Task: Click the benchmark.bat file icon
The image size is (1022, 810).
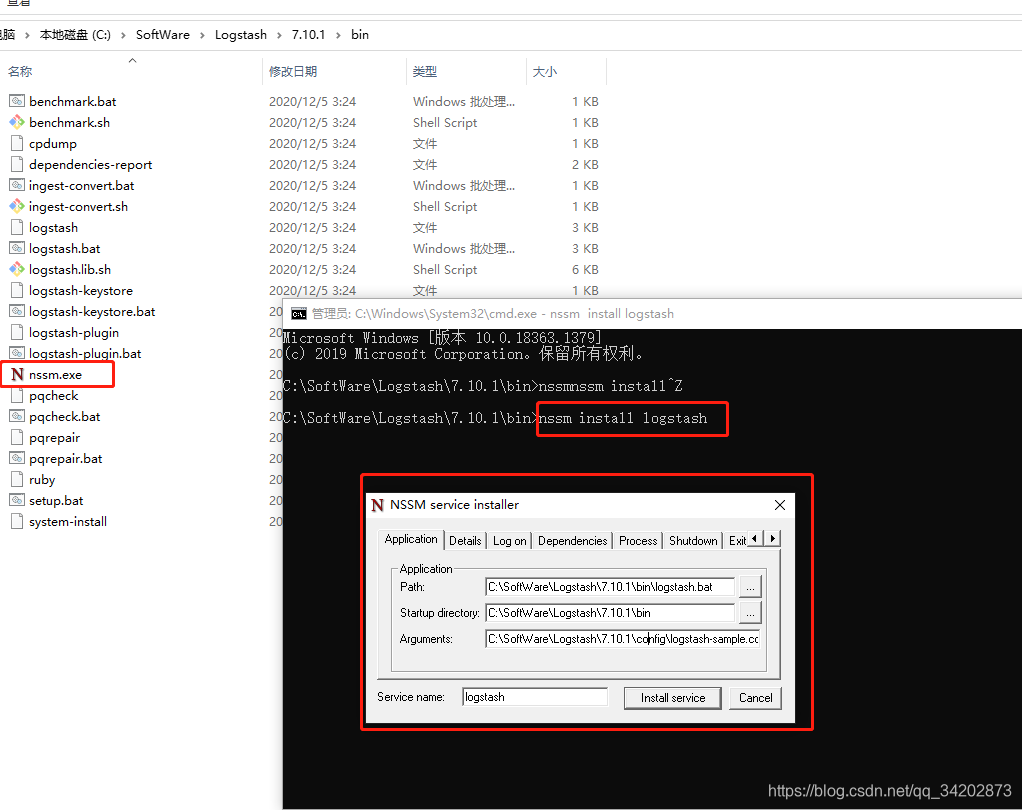Action: 17,101
